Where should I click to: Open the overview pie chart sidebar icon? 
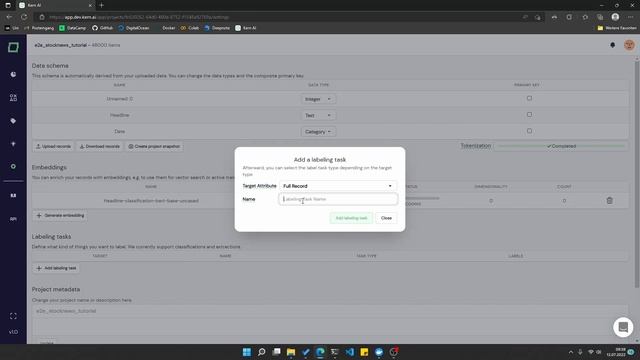[x=13, y=75]
